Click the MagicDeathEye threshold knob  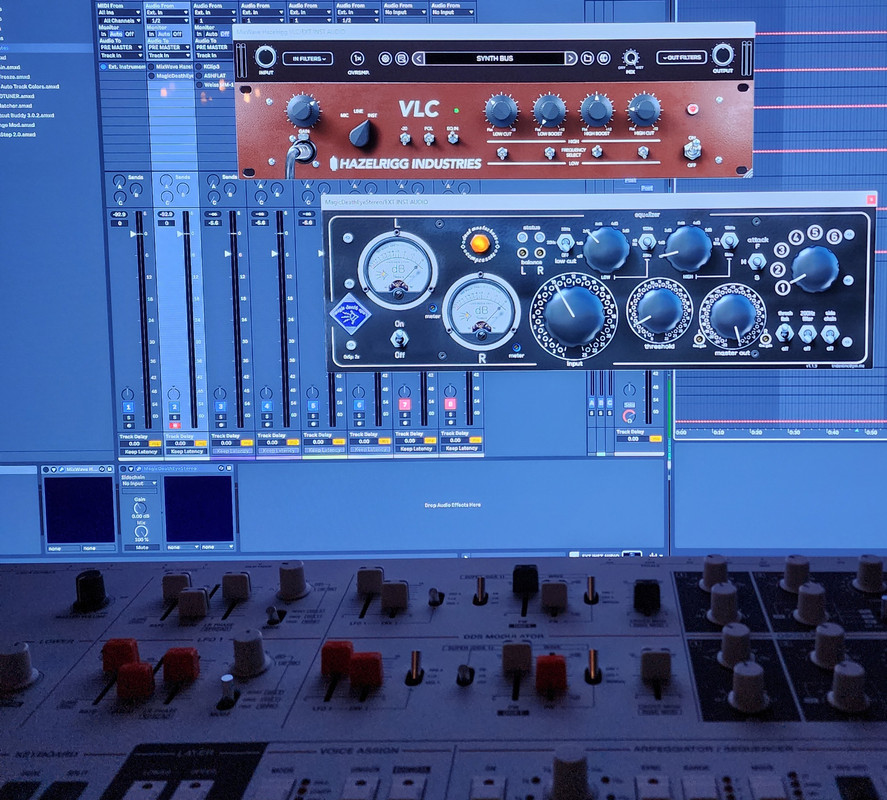click(x=659, y=311)
